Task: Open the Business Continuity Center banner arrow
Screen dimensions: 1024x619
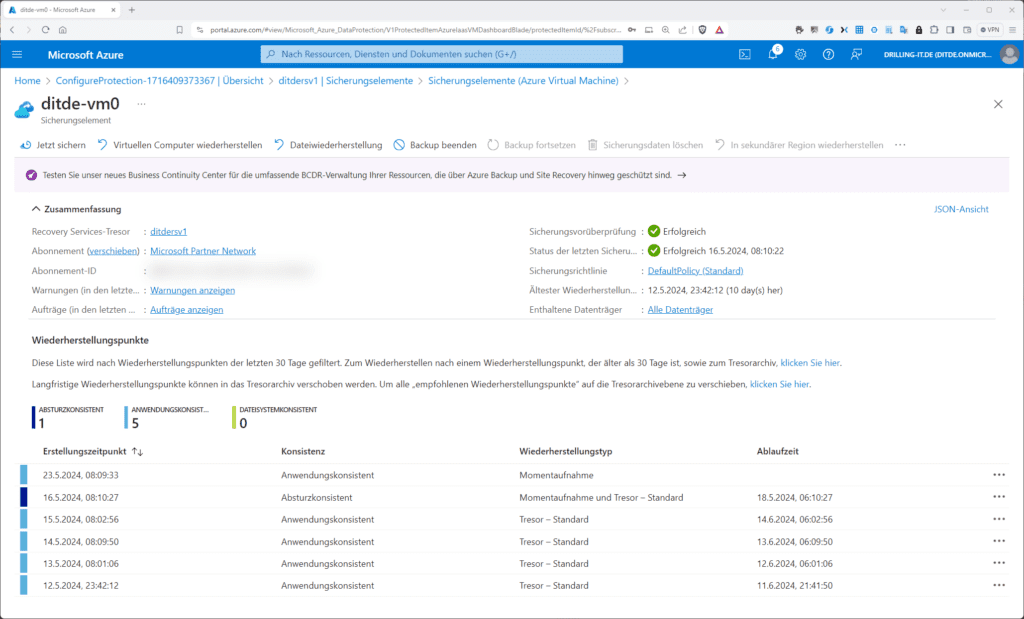Action: [682, 175]
